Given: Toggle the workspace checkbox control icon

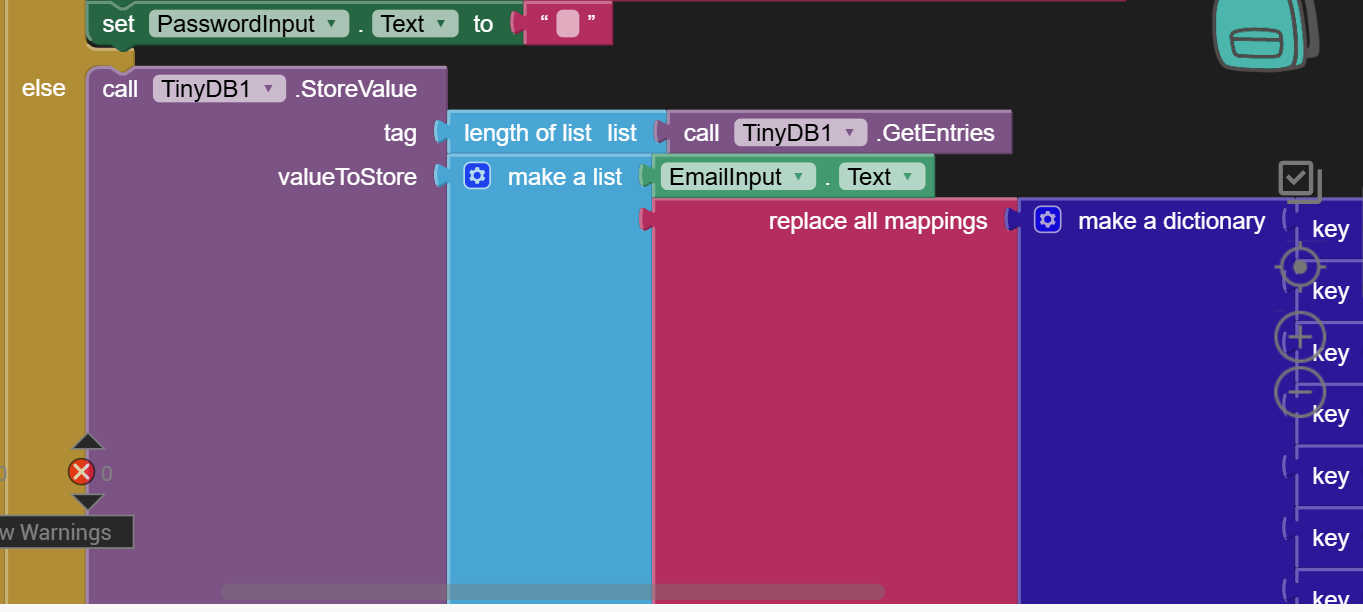Looking at the screenshot, I should 1298,180.
